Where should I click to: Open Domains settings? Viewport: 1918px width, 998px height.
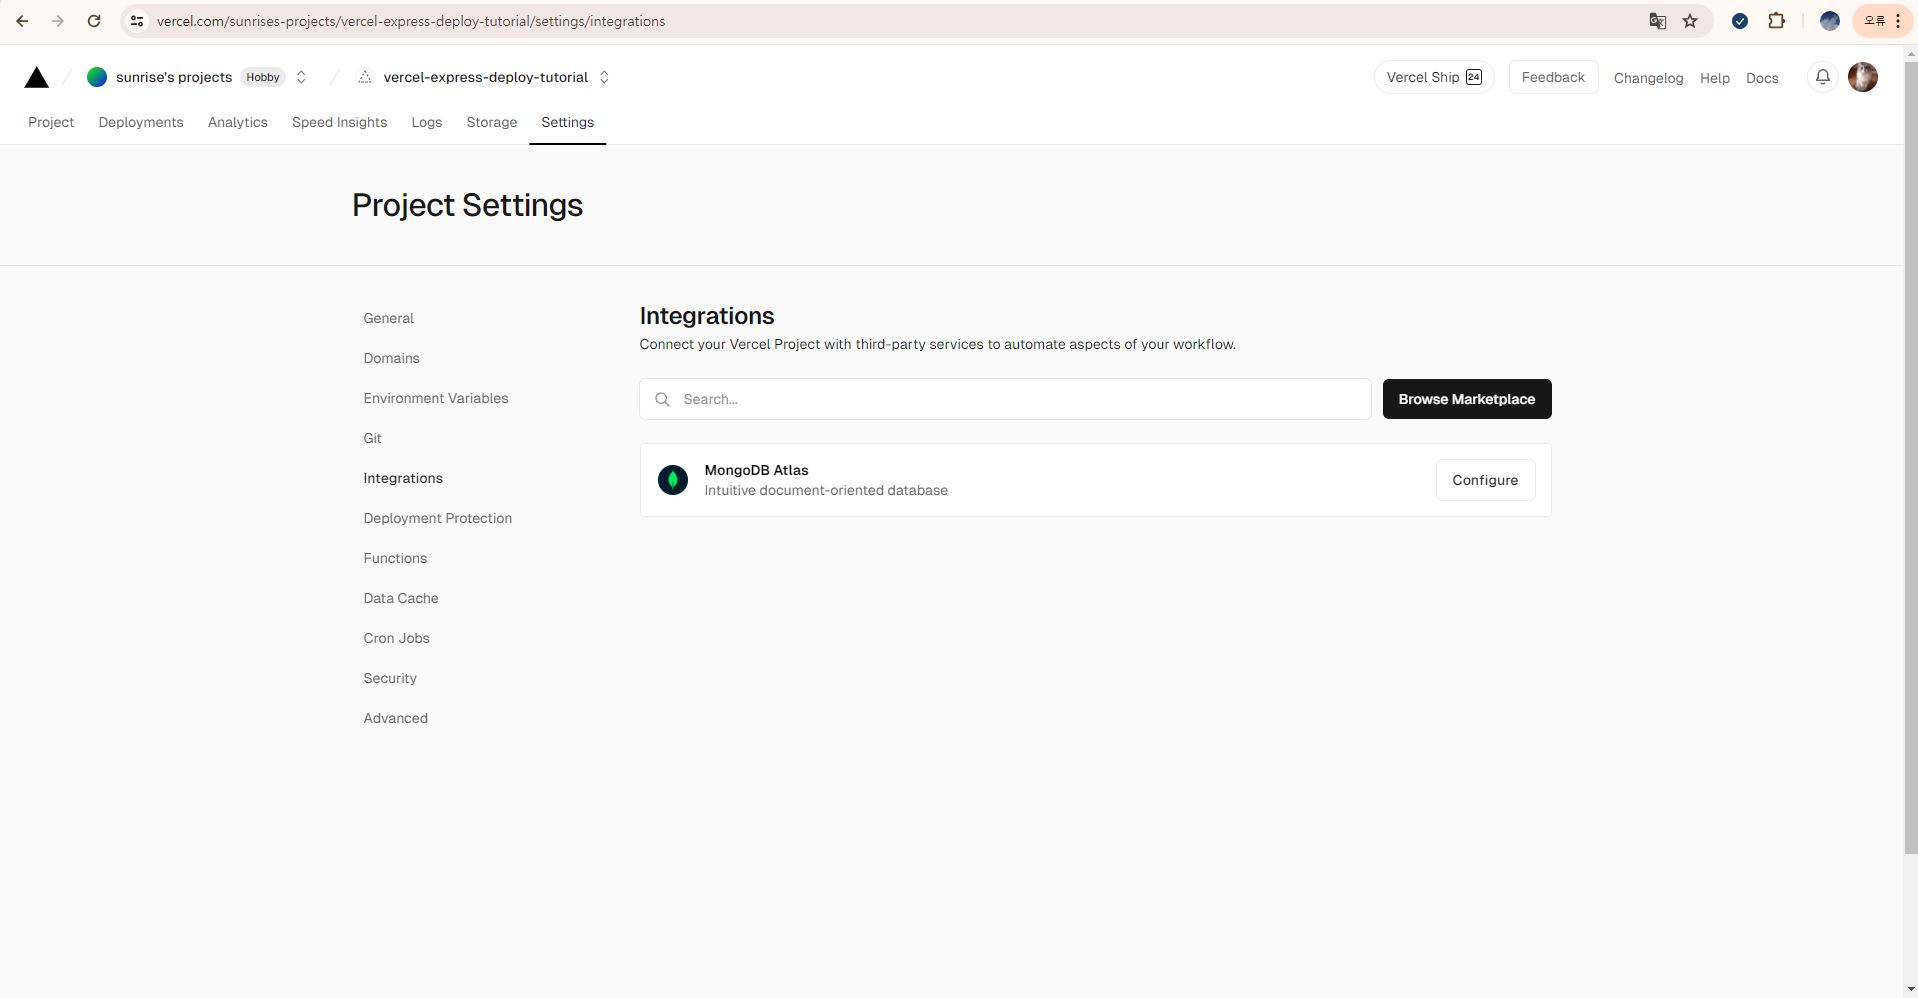[x=391, y=358]
